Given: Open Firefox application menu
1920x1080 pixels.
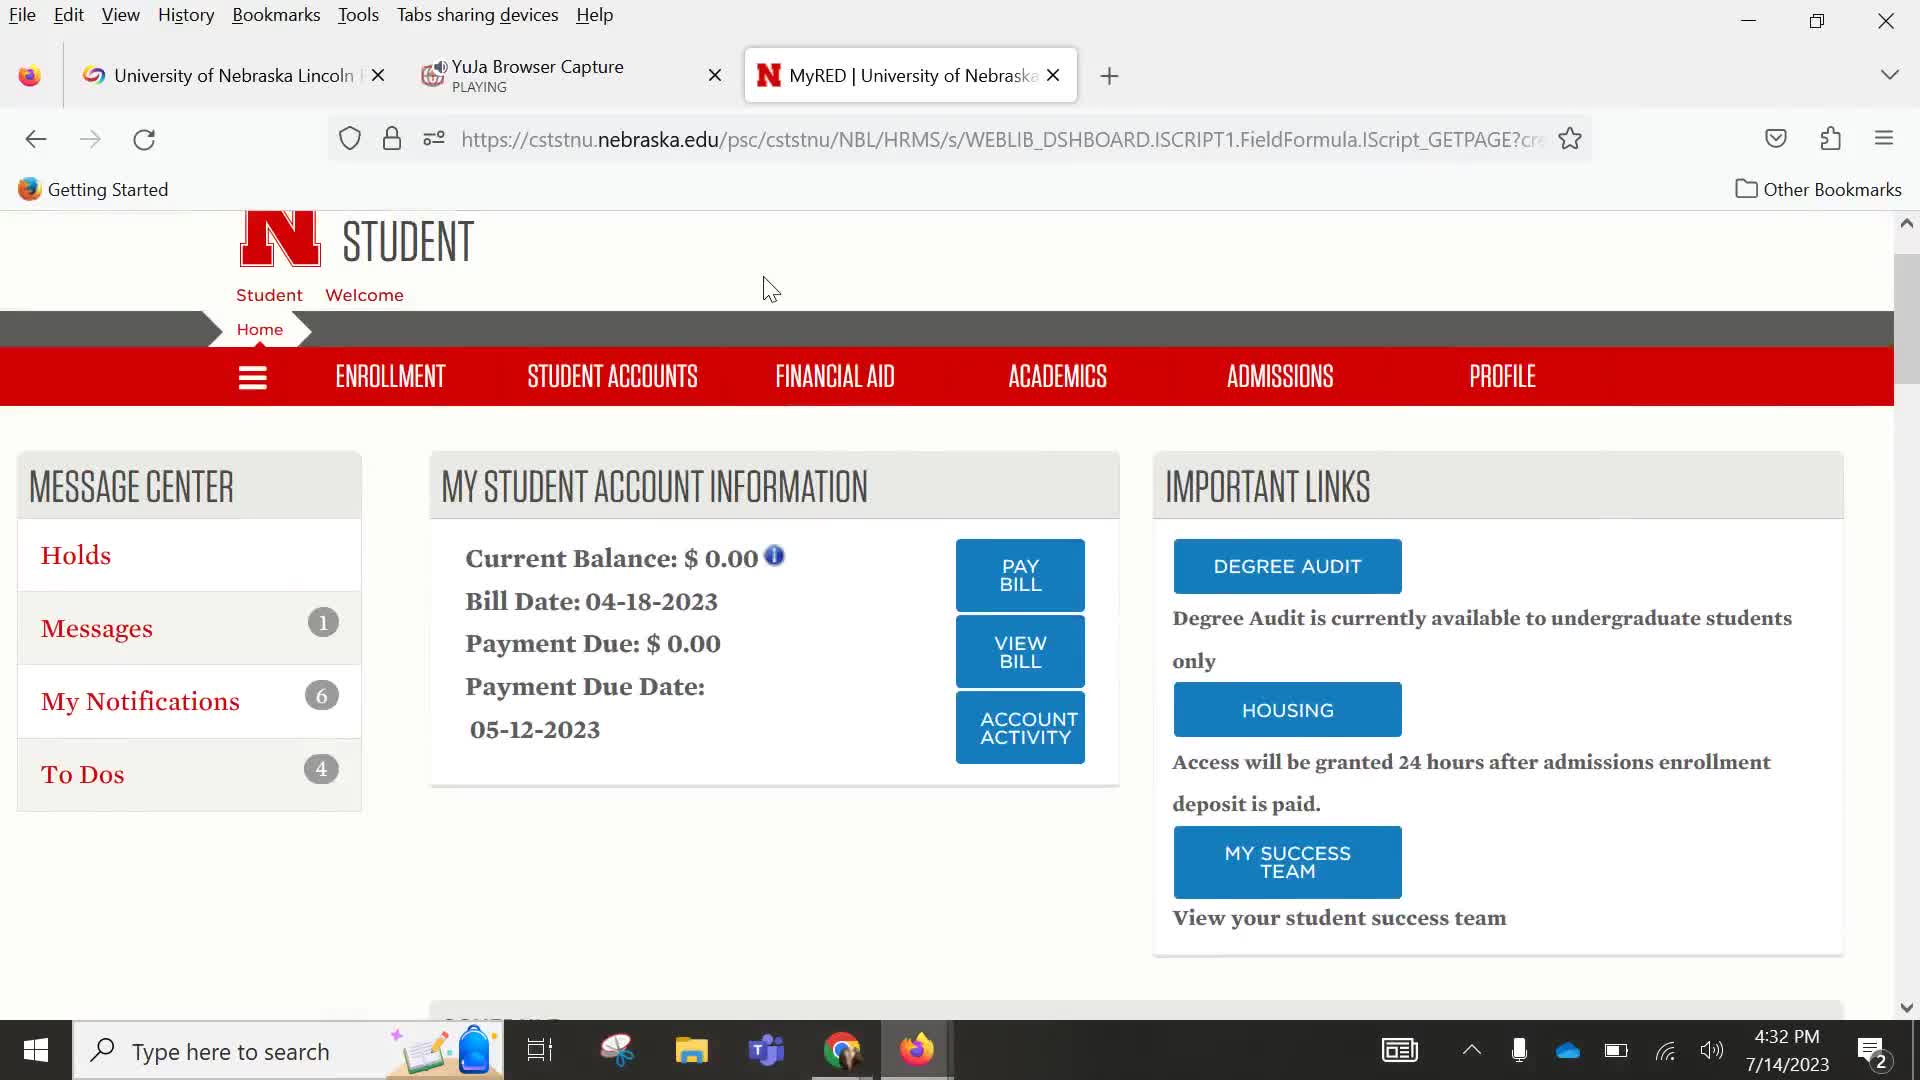Looking at the screenshot, I should 1884,139.
